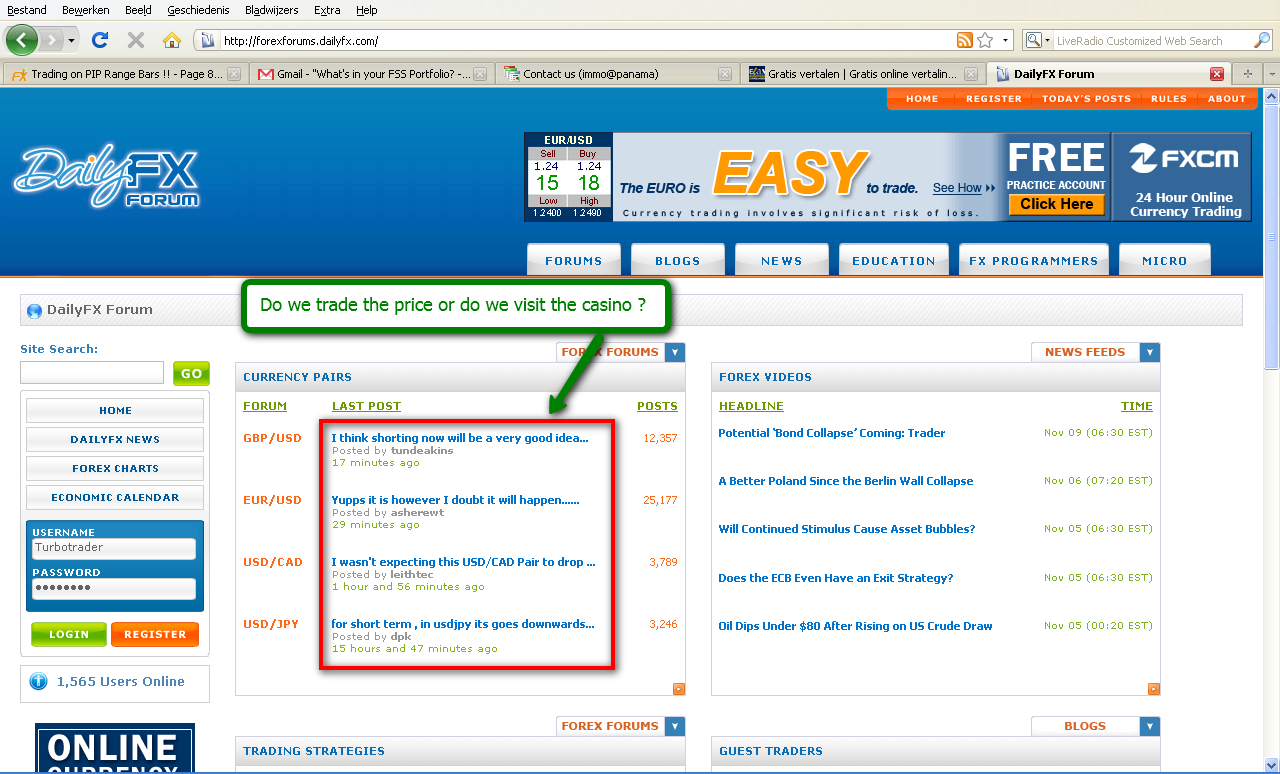
Task: Switch to the Gmail tab
Action: [x=371, y=74]
